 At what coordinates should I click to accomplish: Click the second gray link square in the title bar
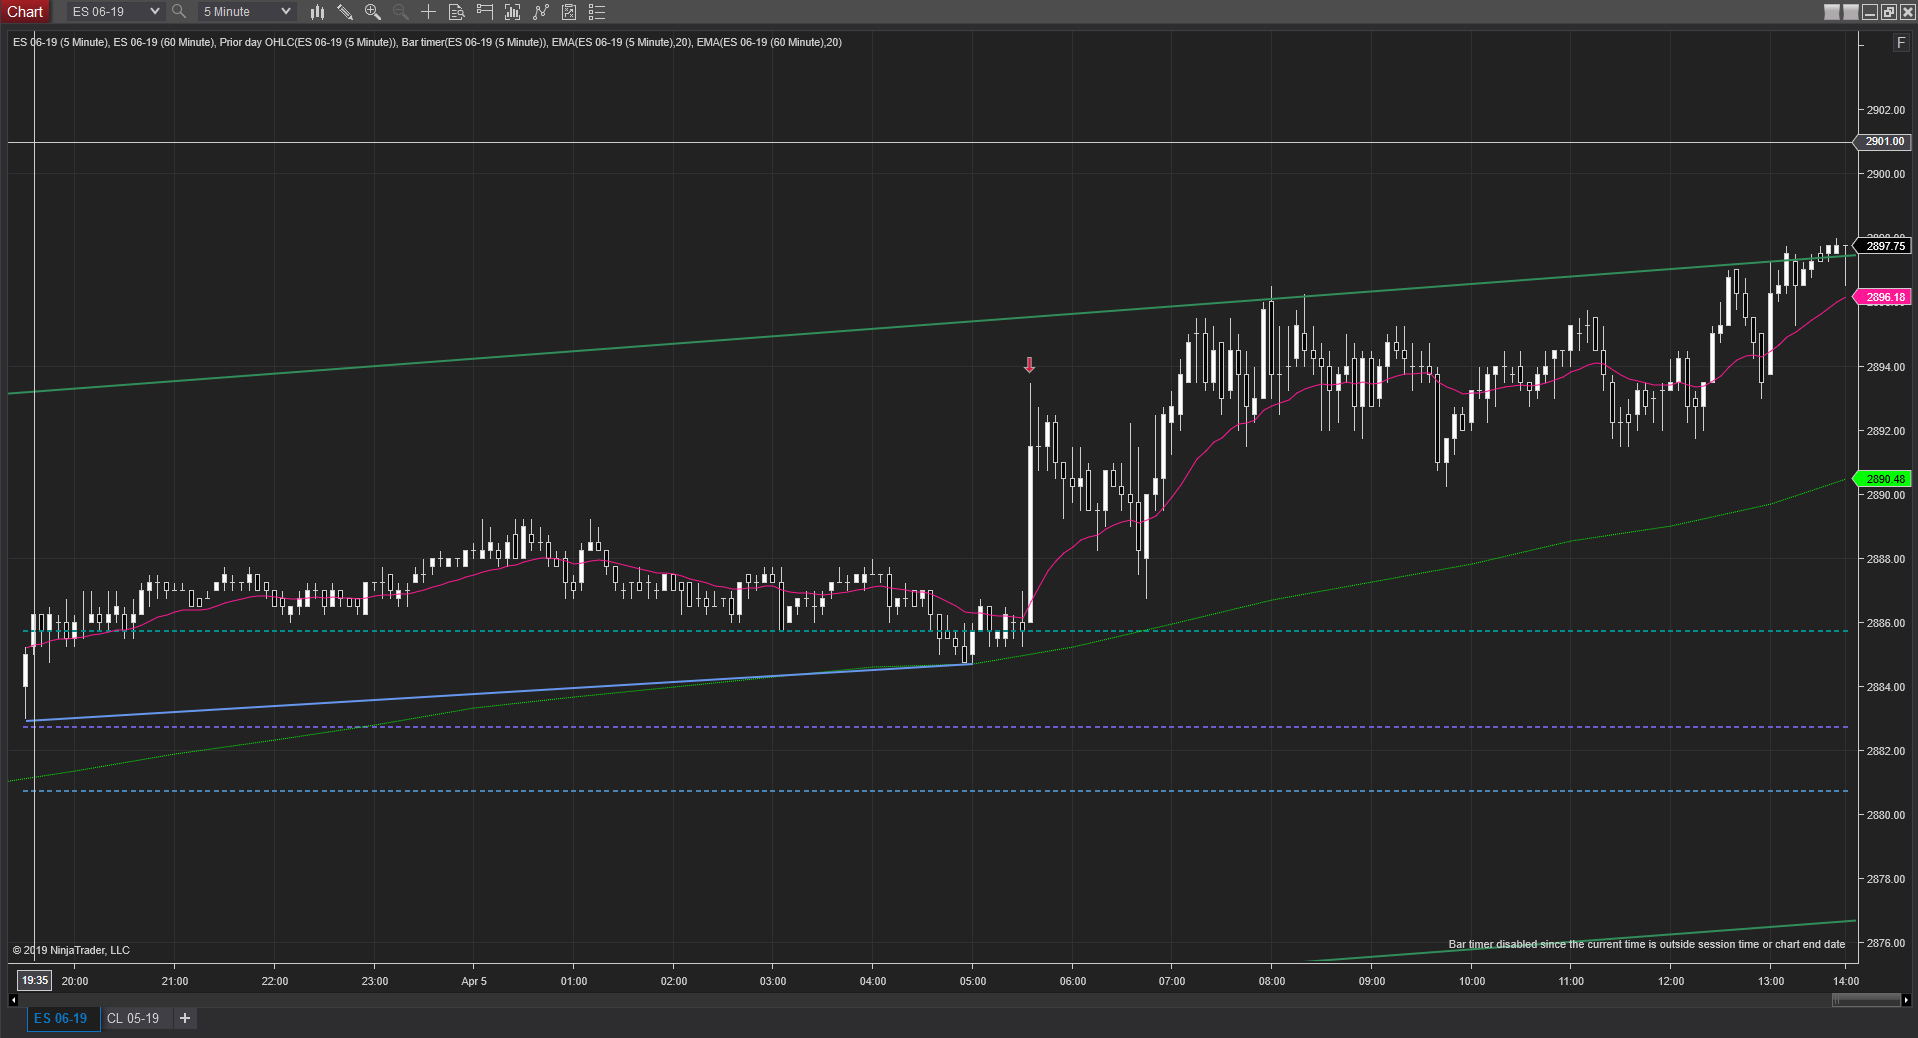coord(1851,12)
